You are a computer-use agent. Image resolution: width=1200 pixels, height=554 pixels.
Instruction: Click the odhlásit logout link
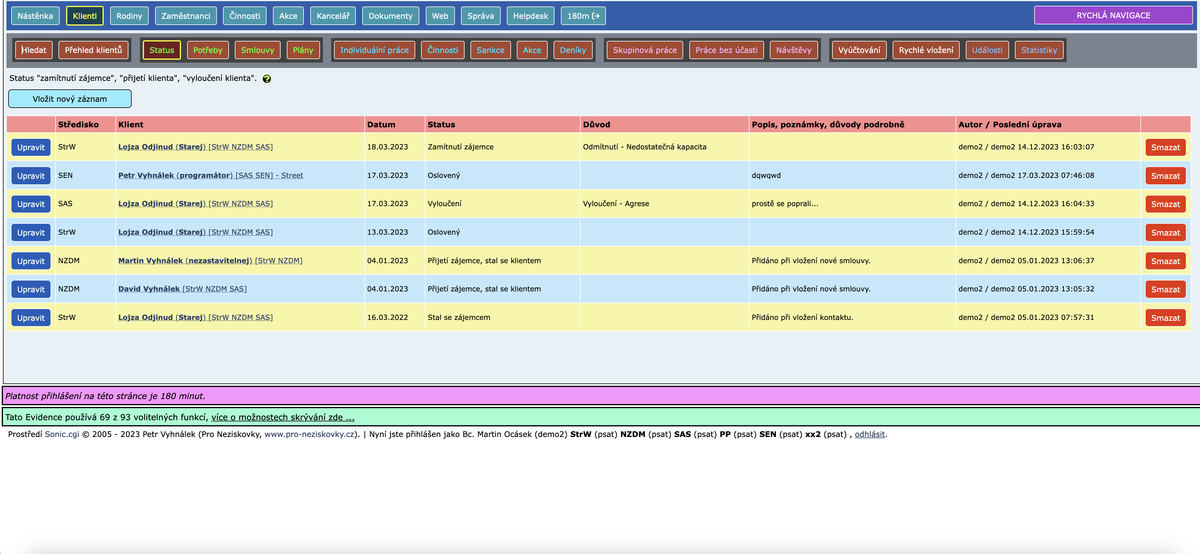(x=870, y=435)
